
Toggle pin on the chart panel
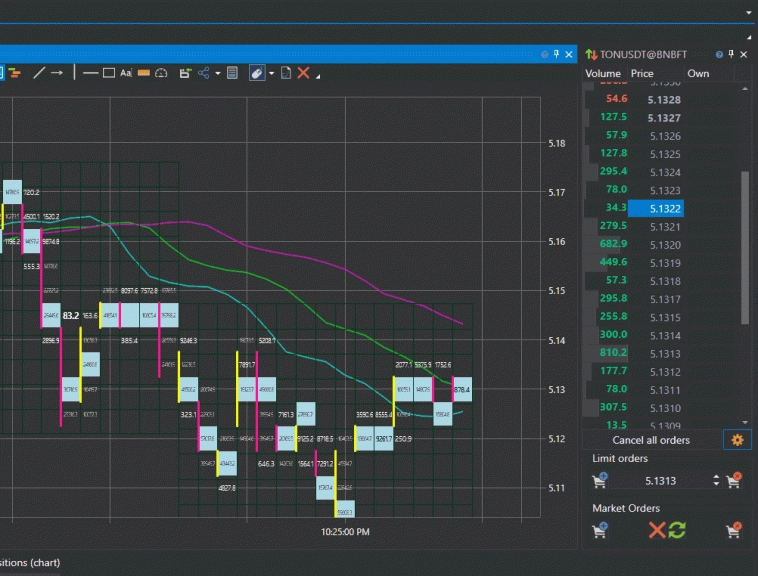tap(556, 54)
